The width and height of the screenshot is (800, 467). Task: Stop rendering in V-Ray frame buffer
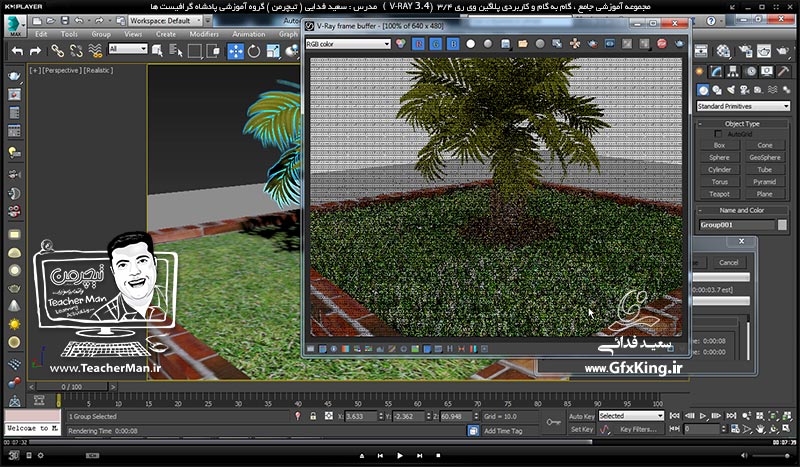(662, 44)
